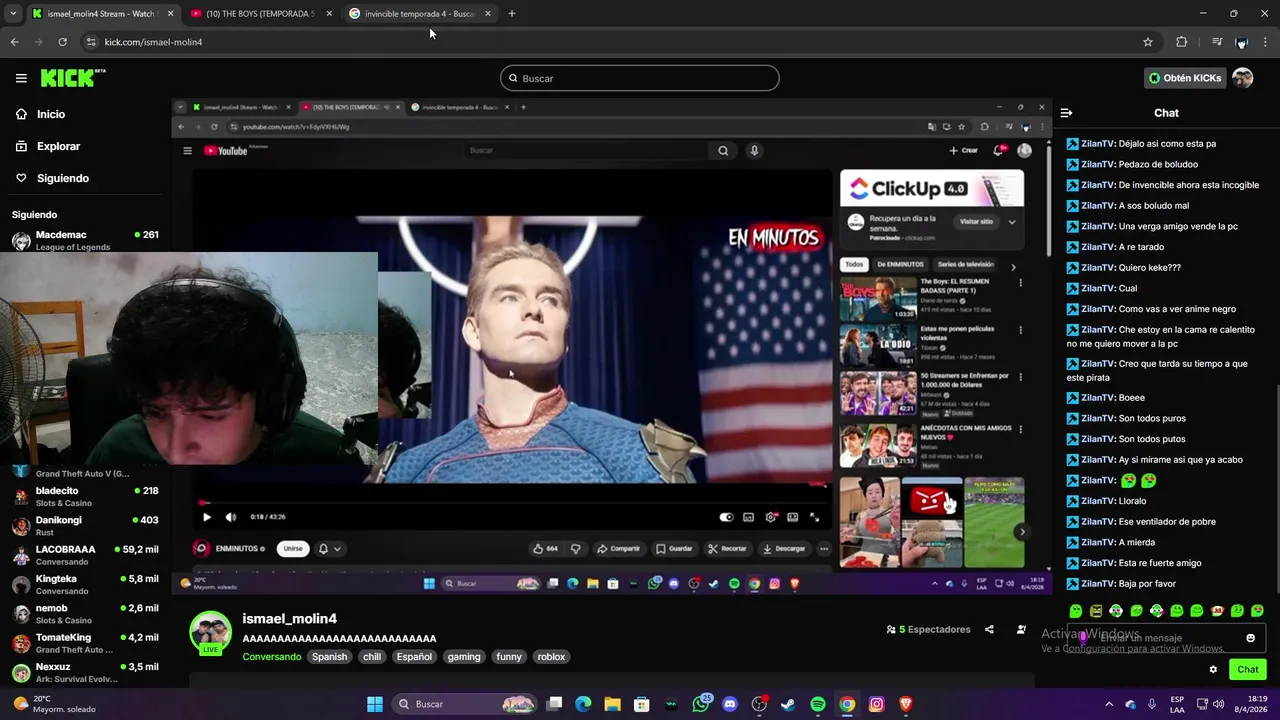Open Macdemac channel in following list
Screen dimensions: 1280x720
coord(85,240)
